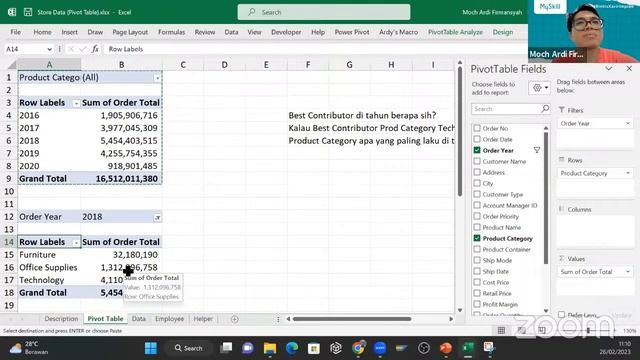The image size is (640, 360).
Task: Open the task pane options chevron
Action: (609, 69)
